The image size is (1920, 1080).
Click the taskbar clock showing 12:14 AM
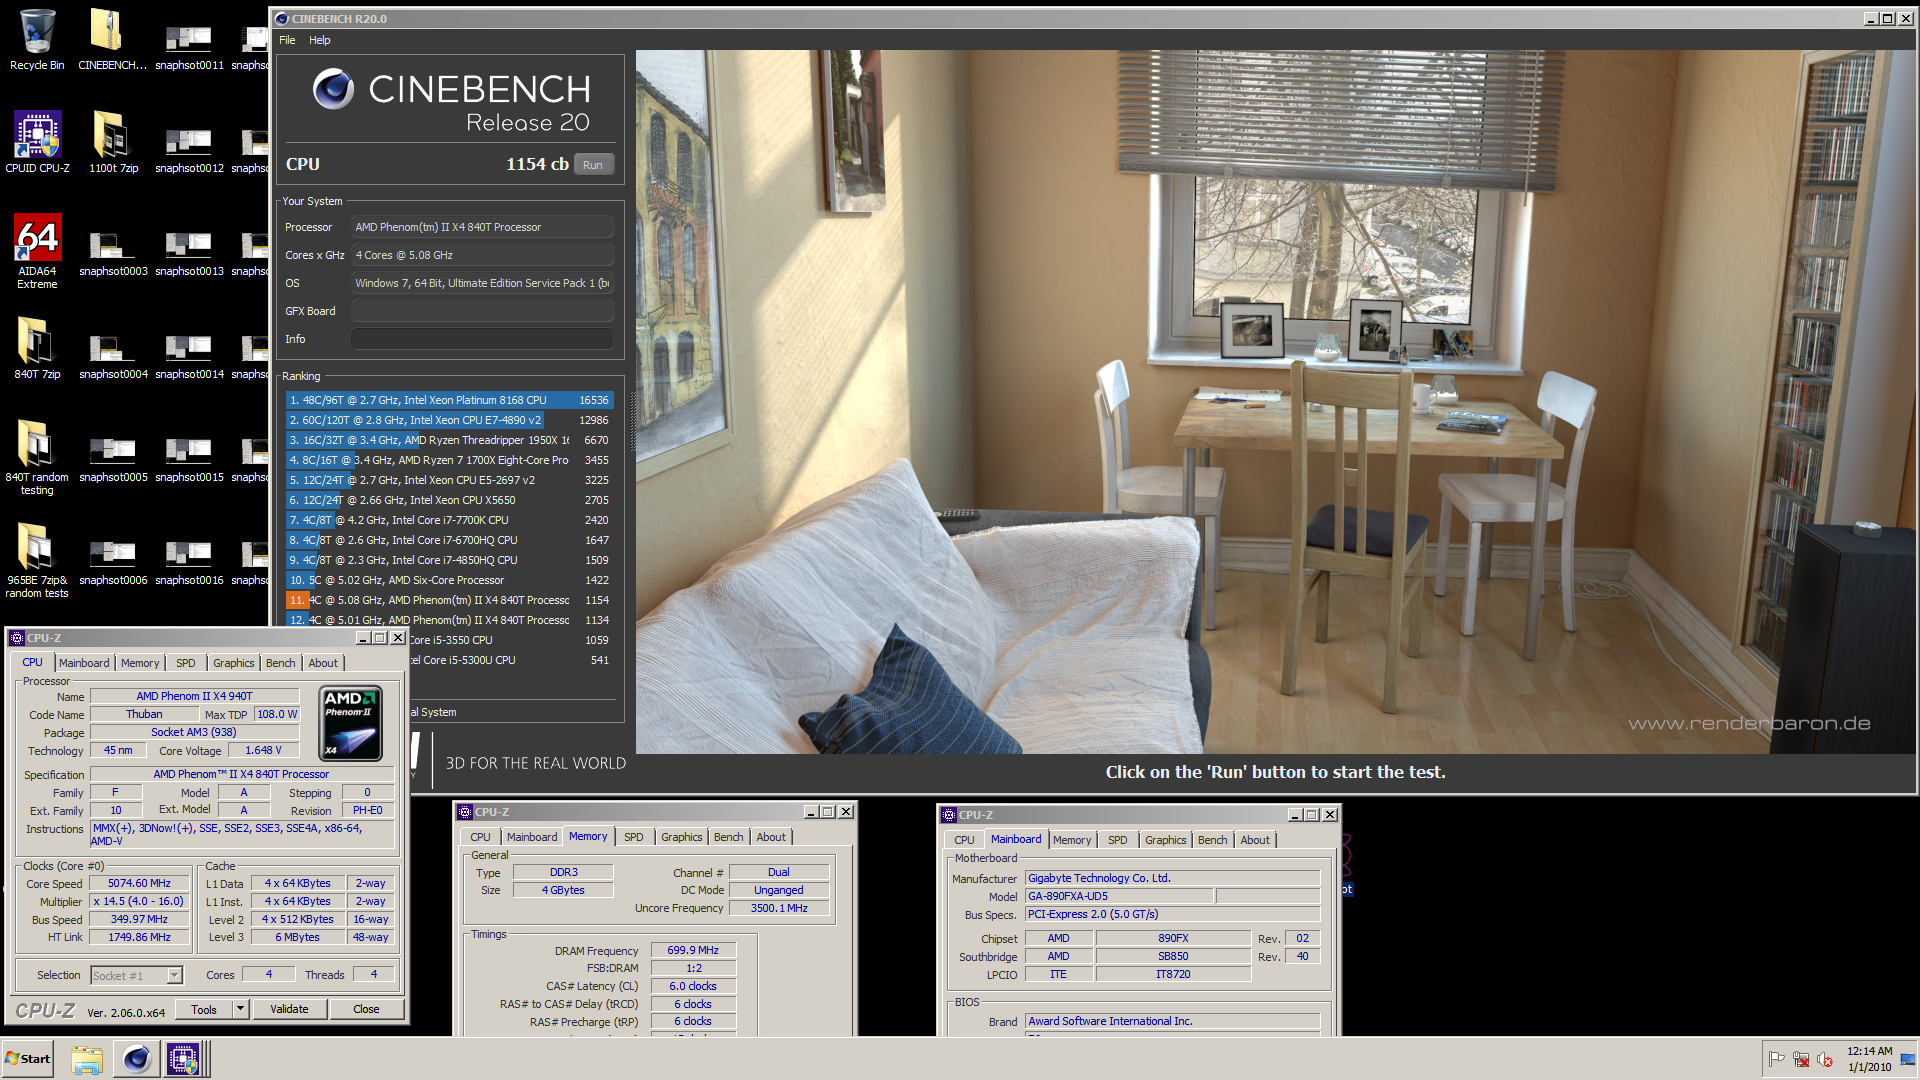pyautogui.click(x=1870, y=1059)
